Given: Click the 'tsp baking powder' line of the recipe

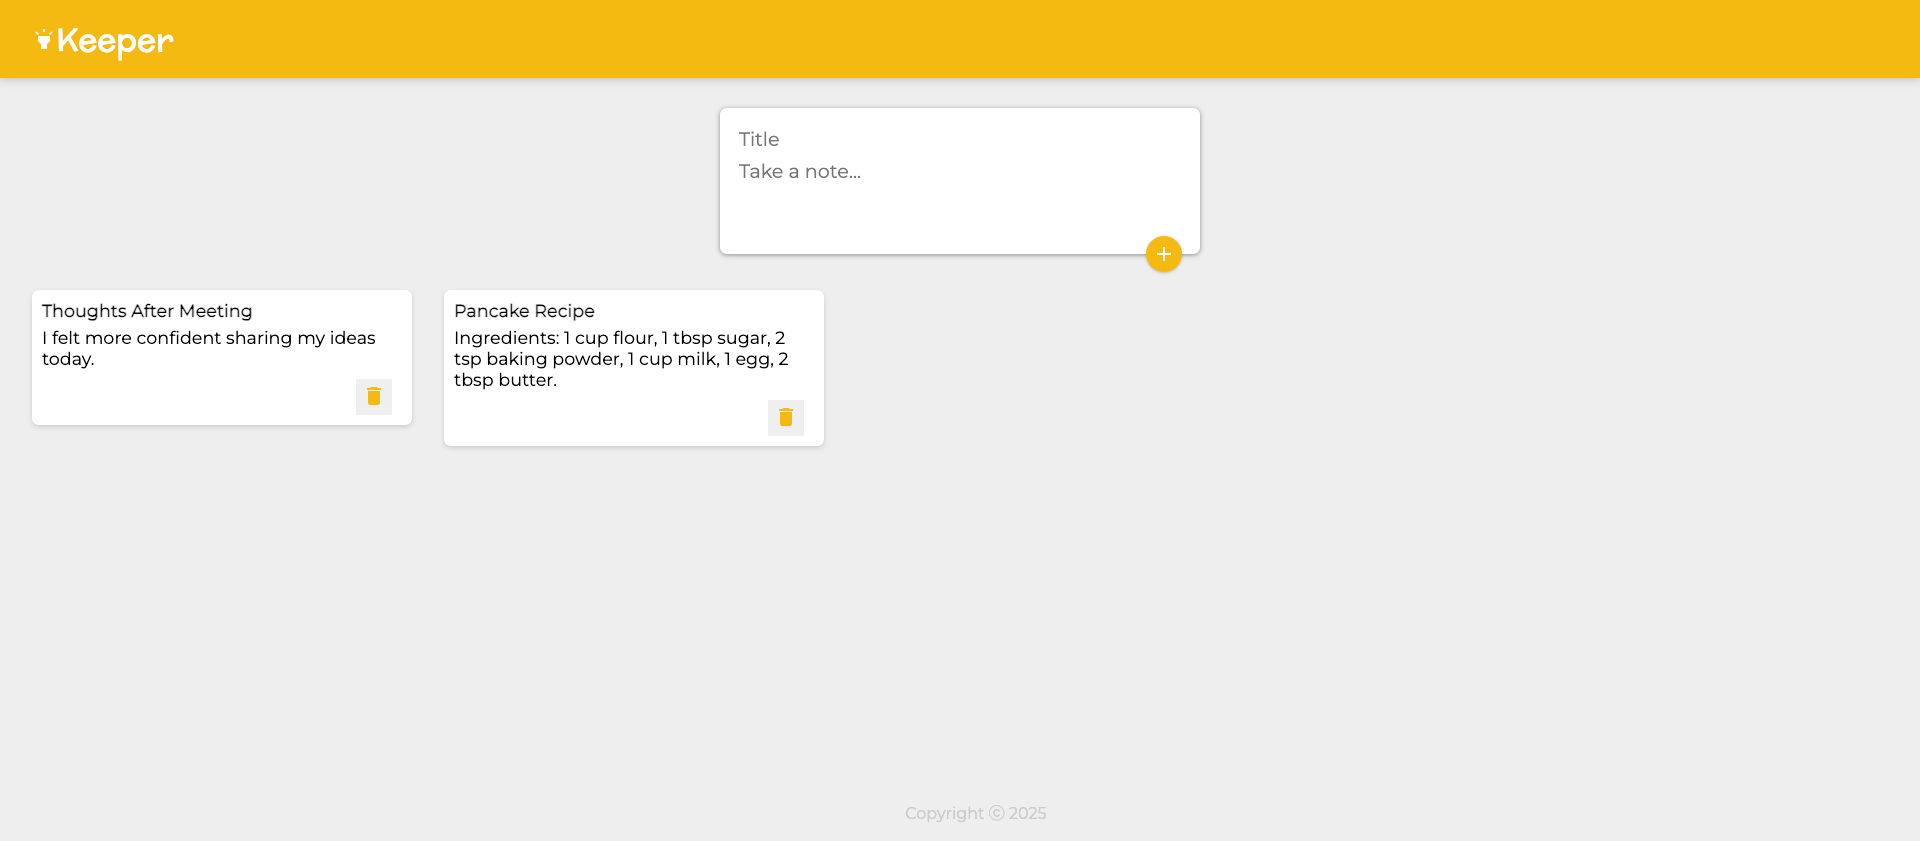Looking at the screenshot, I should point(538,359).
